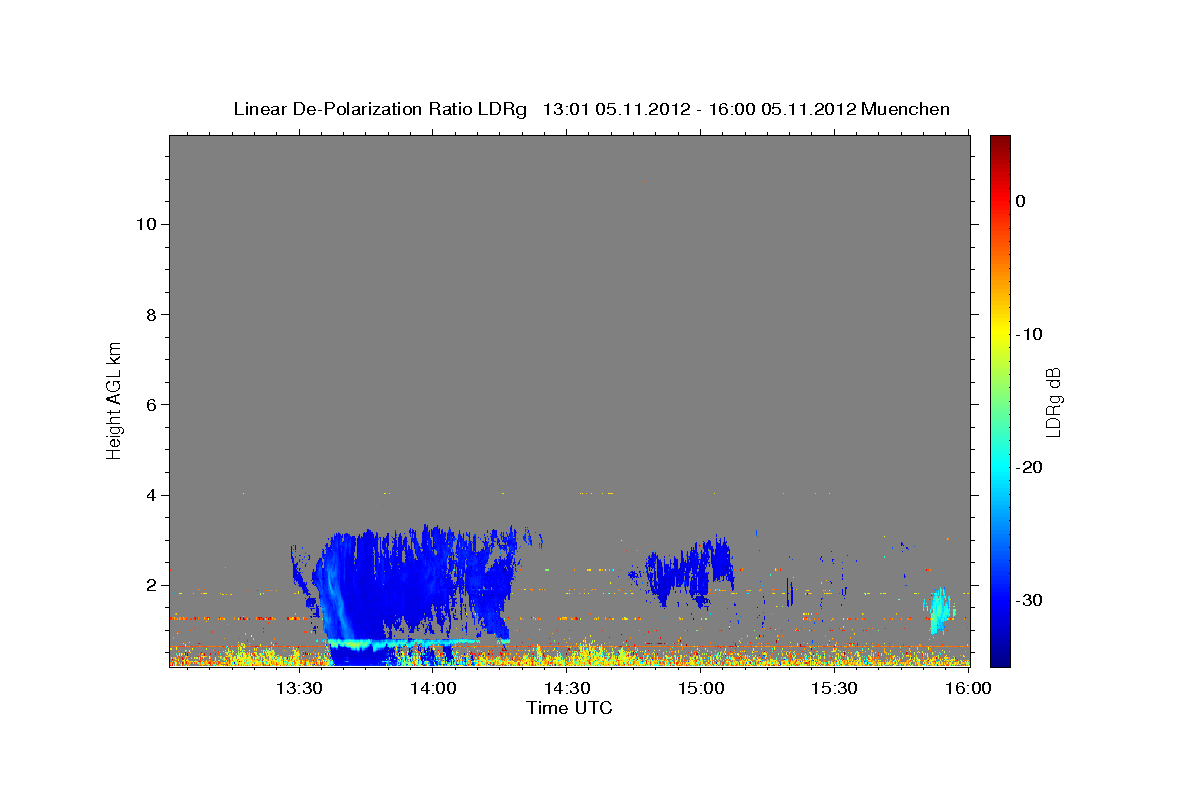The width and height of the screenshot is (1200, 800).
Task: Click the colorbar tick label -20
Action: (x=1029, y=467)
